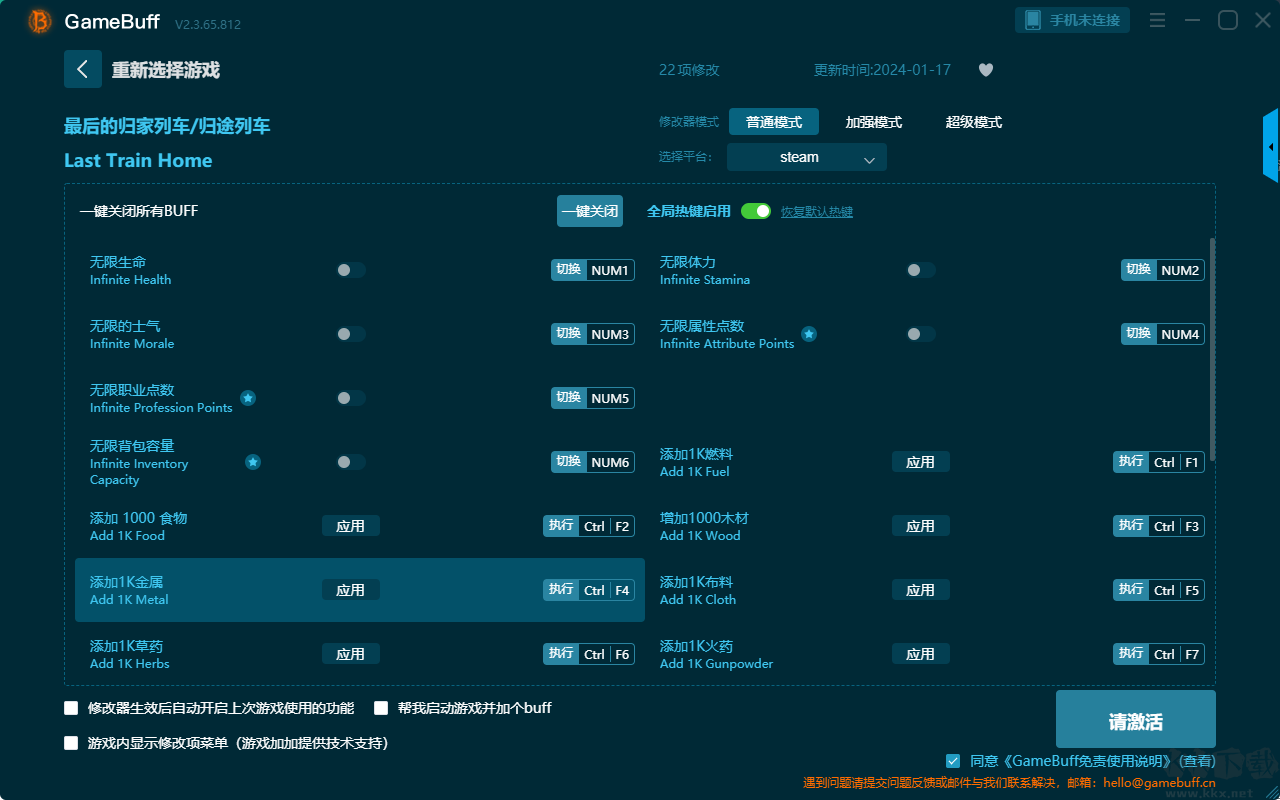Click the Last Train Home title

tap(138, 161)
